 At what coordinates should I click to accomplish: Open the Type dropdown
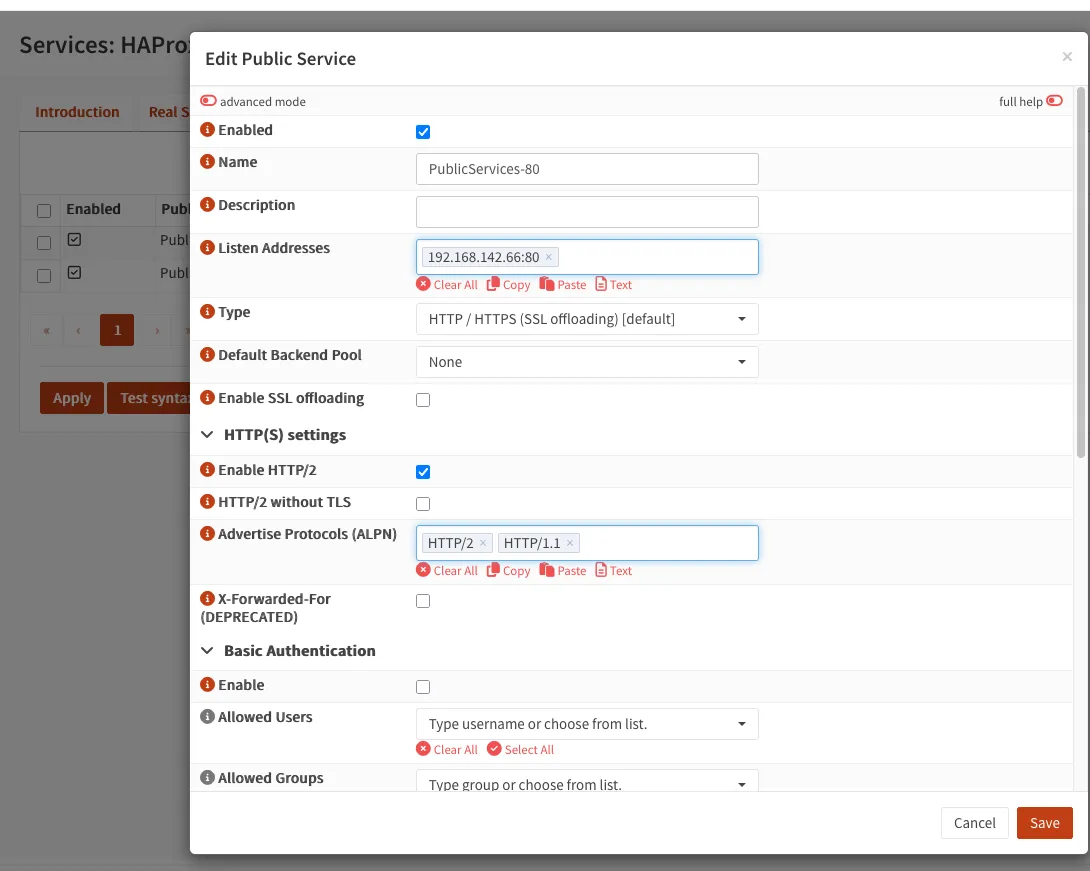pyautogui.click(x=586, y=319)
